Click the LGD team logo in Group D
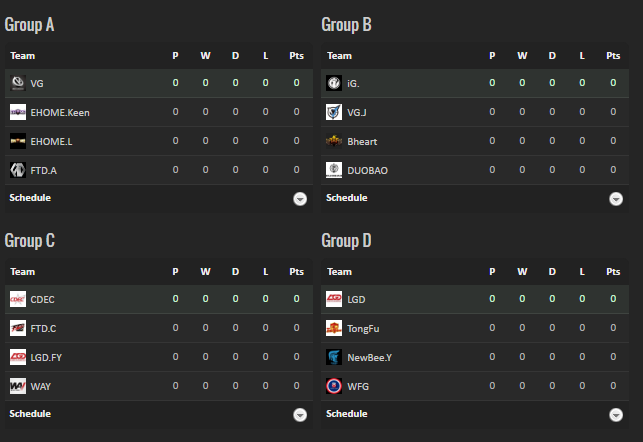 click(334, 299)
